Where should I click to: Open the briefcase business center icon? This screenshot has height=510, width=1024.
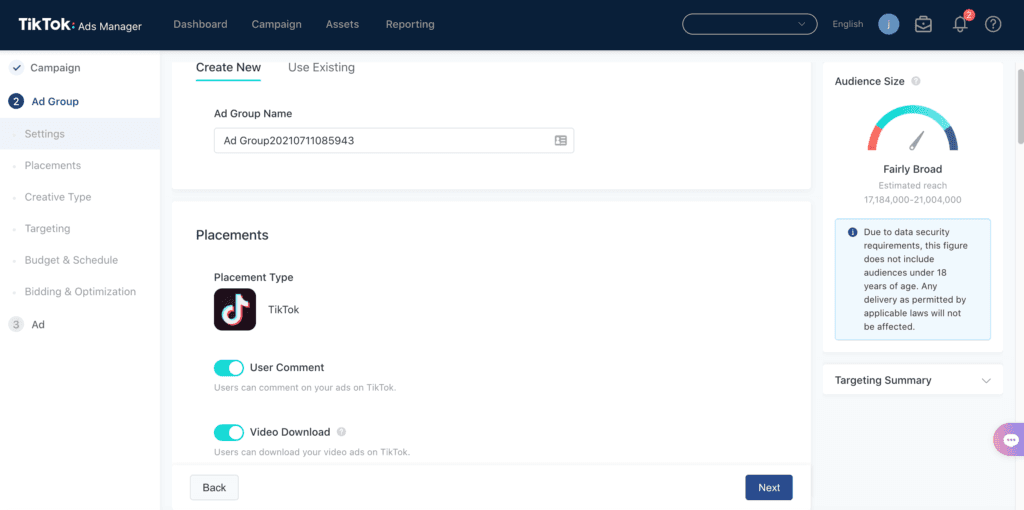tap(923, 25)
